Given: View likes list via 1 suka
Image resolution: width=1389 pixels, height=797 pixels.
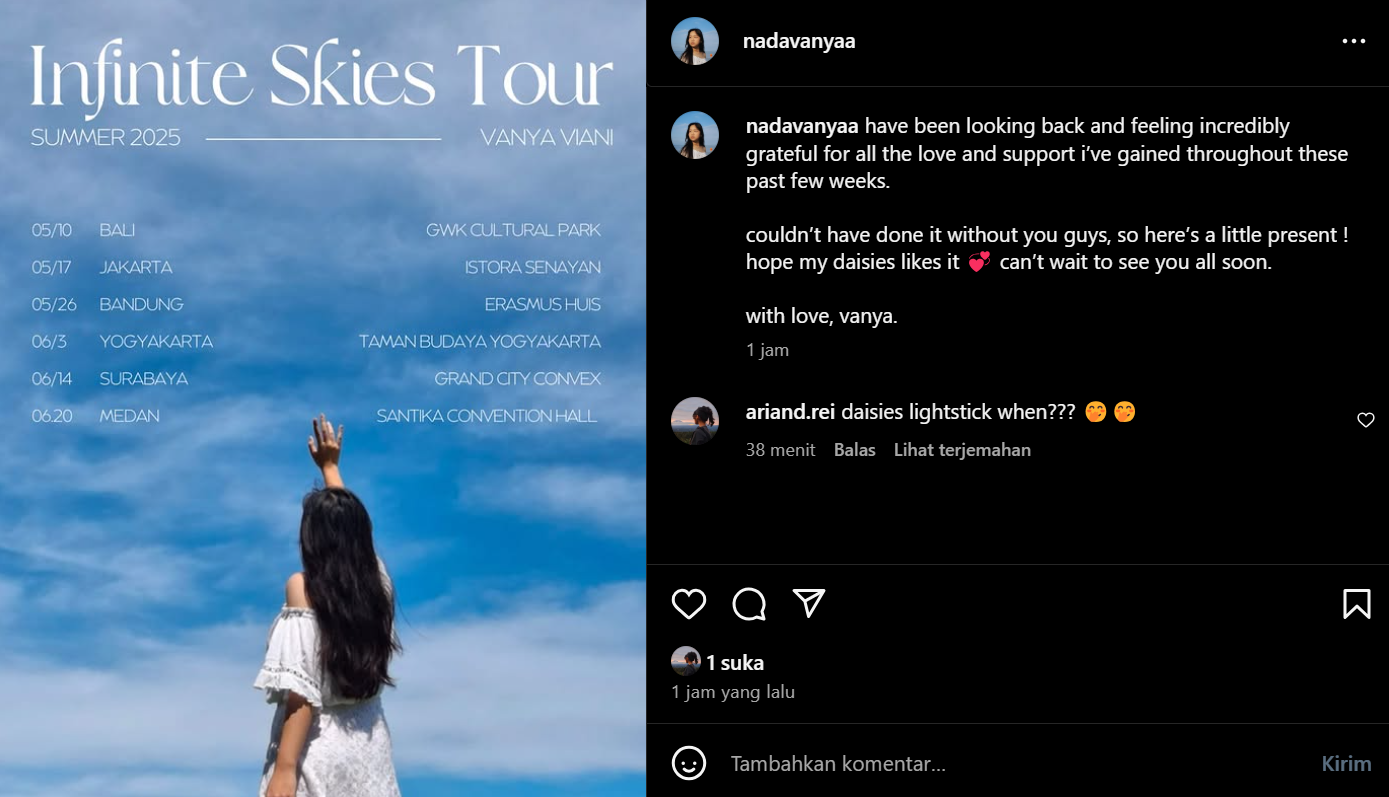Looking at the screenshot, I should point(735,662).
